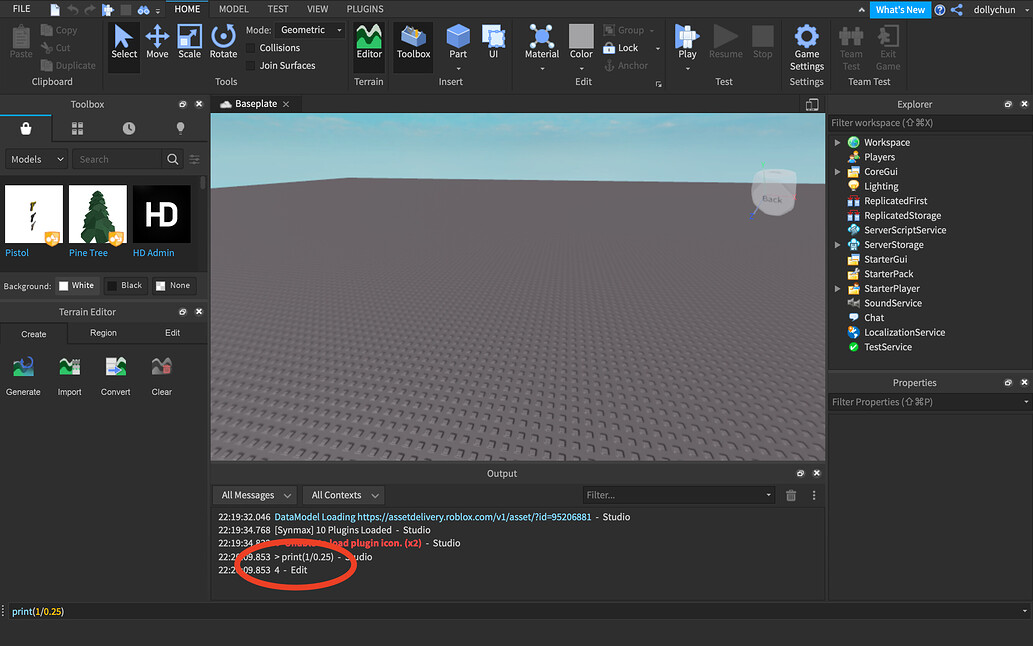The height and width of the screenshot is (646, 1033).
Task: Open the What's New panel
Action: (x=899, y=9)
